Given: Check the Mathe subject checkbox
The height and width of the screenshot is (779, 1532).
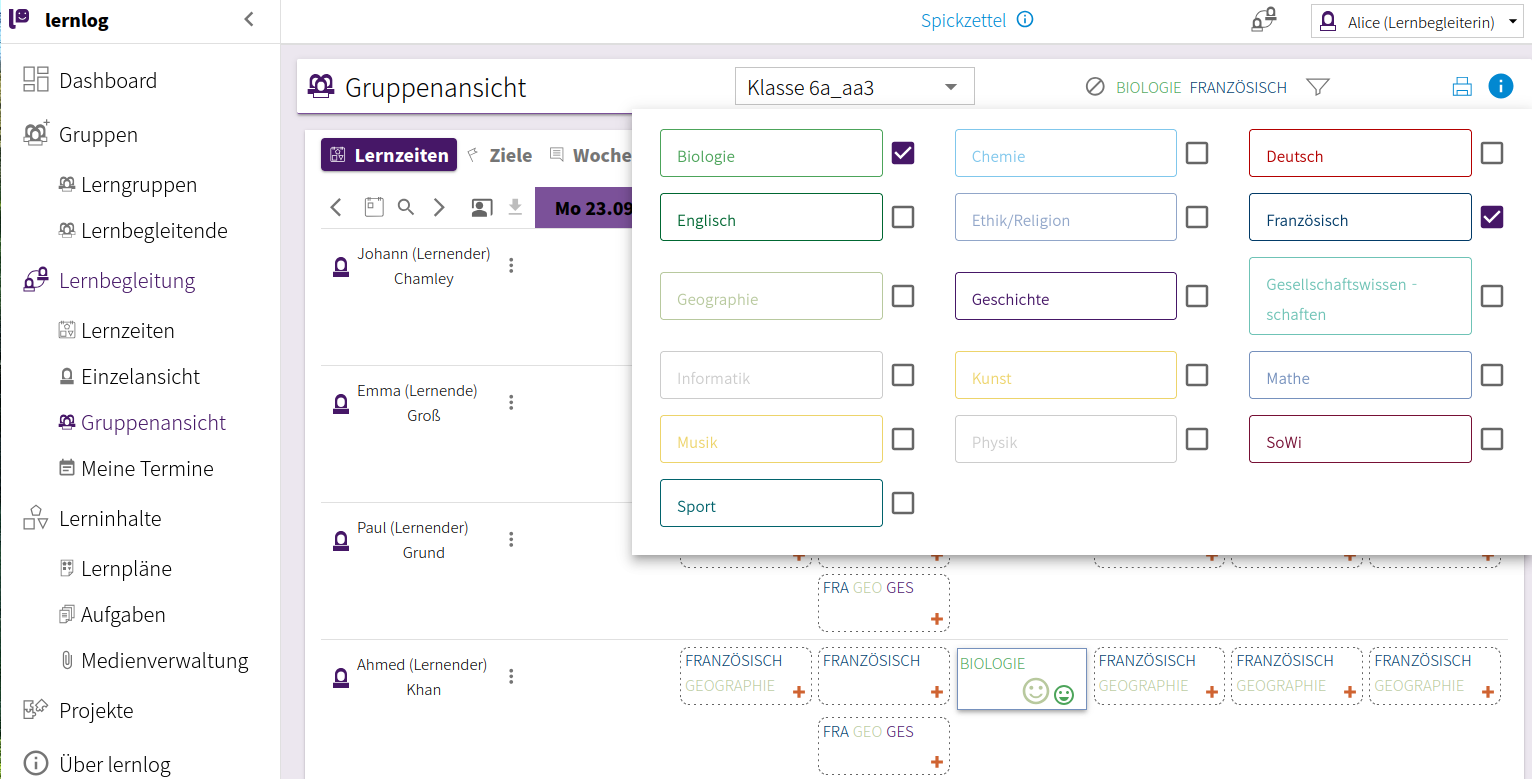Looking at the screenshot, I should [x=1492, y=375].
